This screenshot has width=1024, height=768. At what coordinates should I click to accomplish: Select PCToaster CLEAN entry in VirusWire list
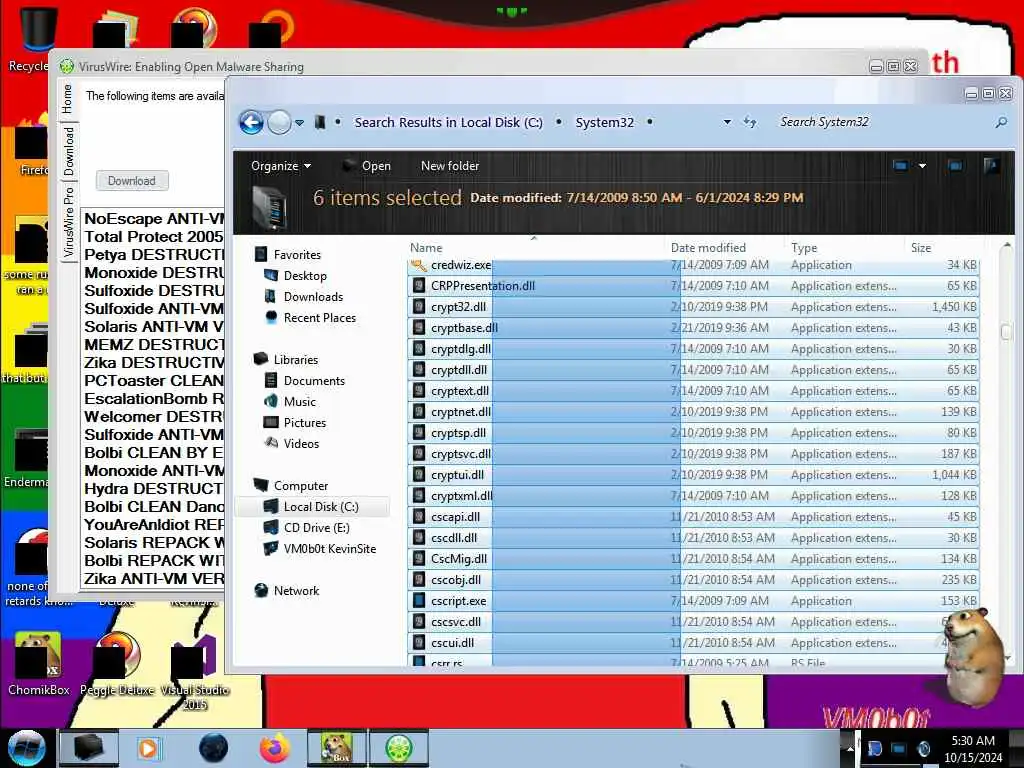pos(153,381)
